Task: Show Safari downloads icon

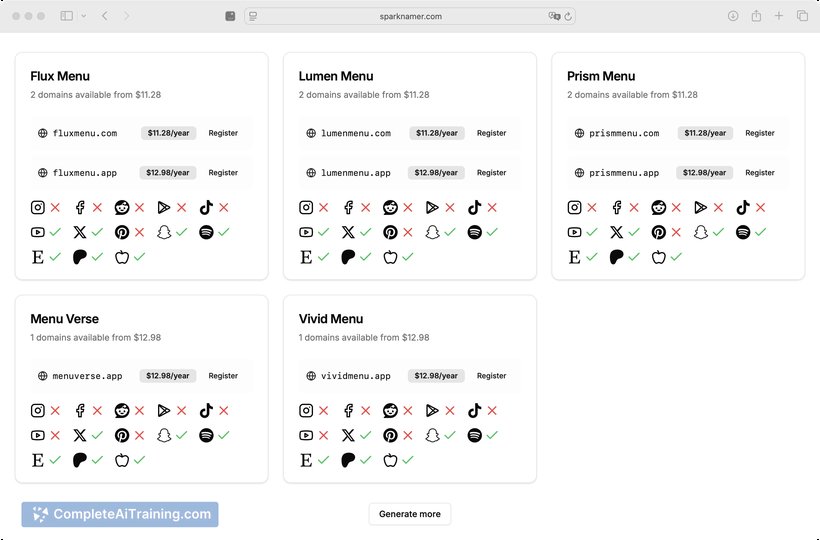Action: (733, 16)
